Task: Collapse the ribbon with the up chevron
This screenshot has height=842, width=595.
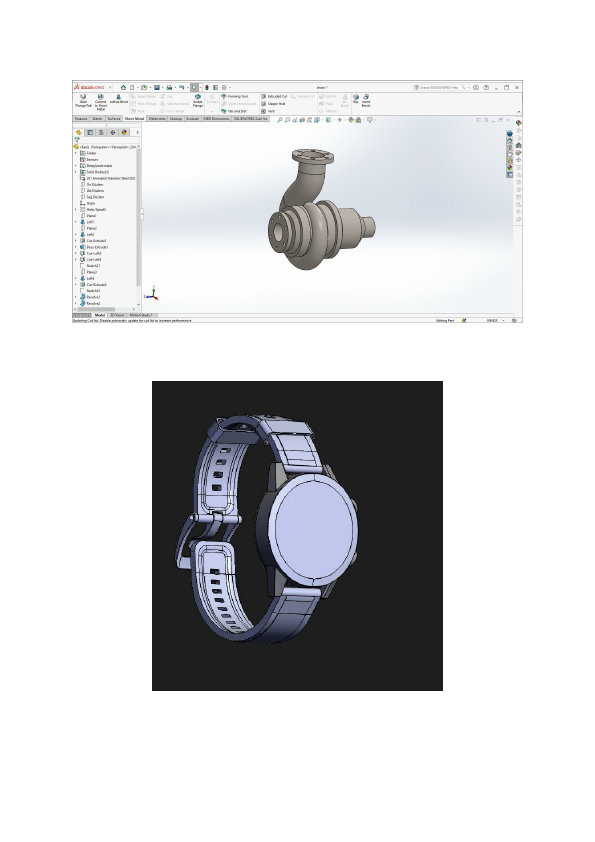Action: [519, 112]
